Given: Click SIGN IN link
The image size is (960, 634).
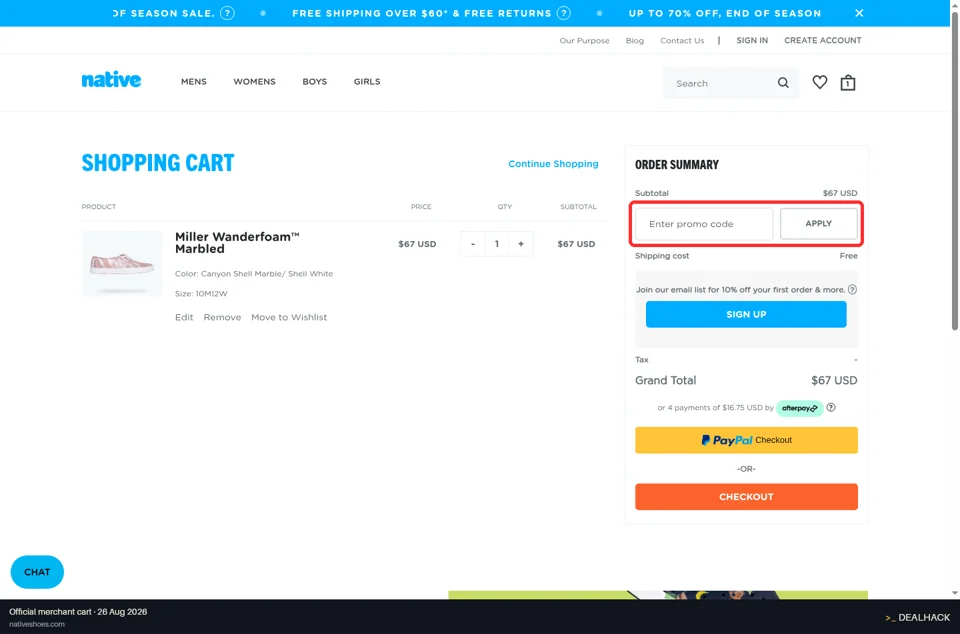Looking at the screenshot, I should coord(752,40).
